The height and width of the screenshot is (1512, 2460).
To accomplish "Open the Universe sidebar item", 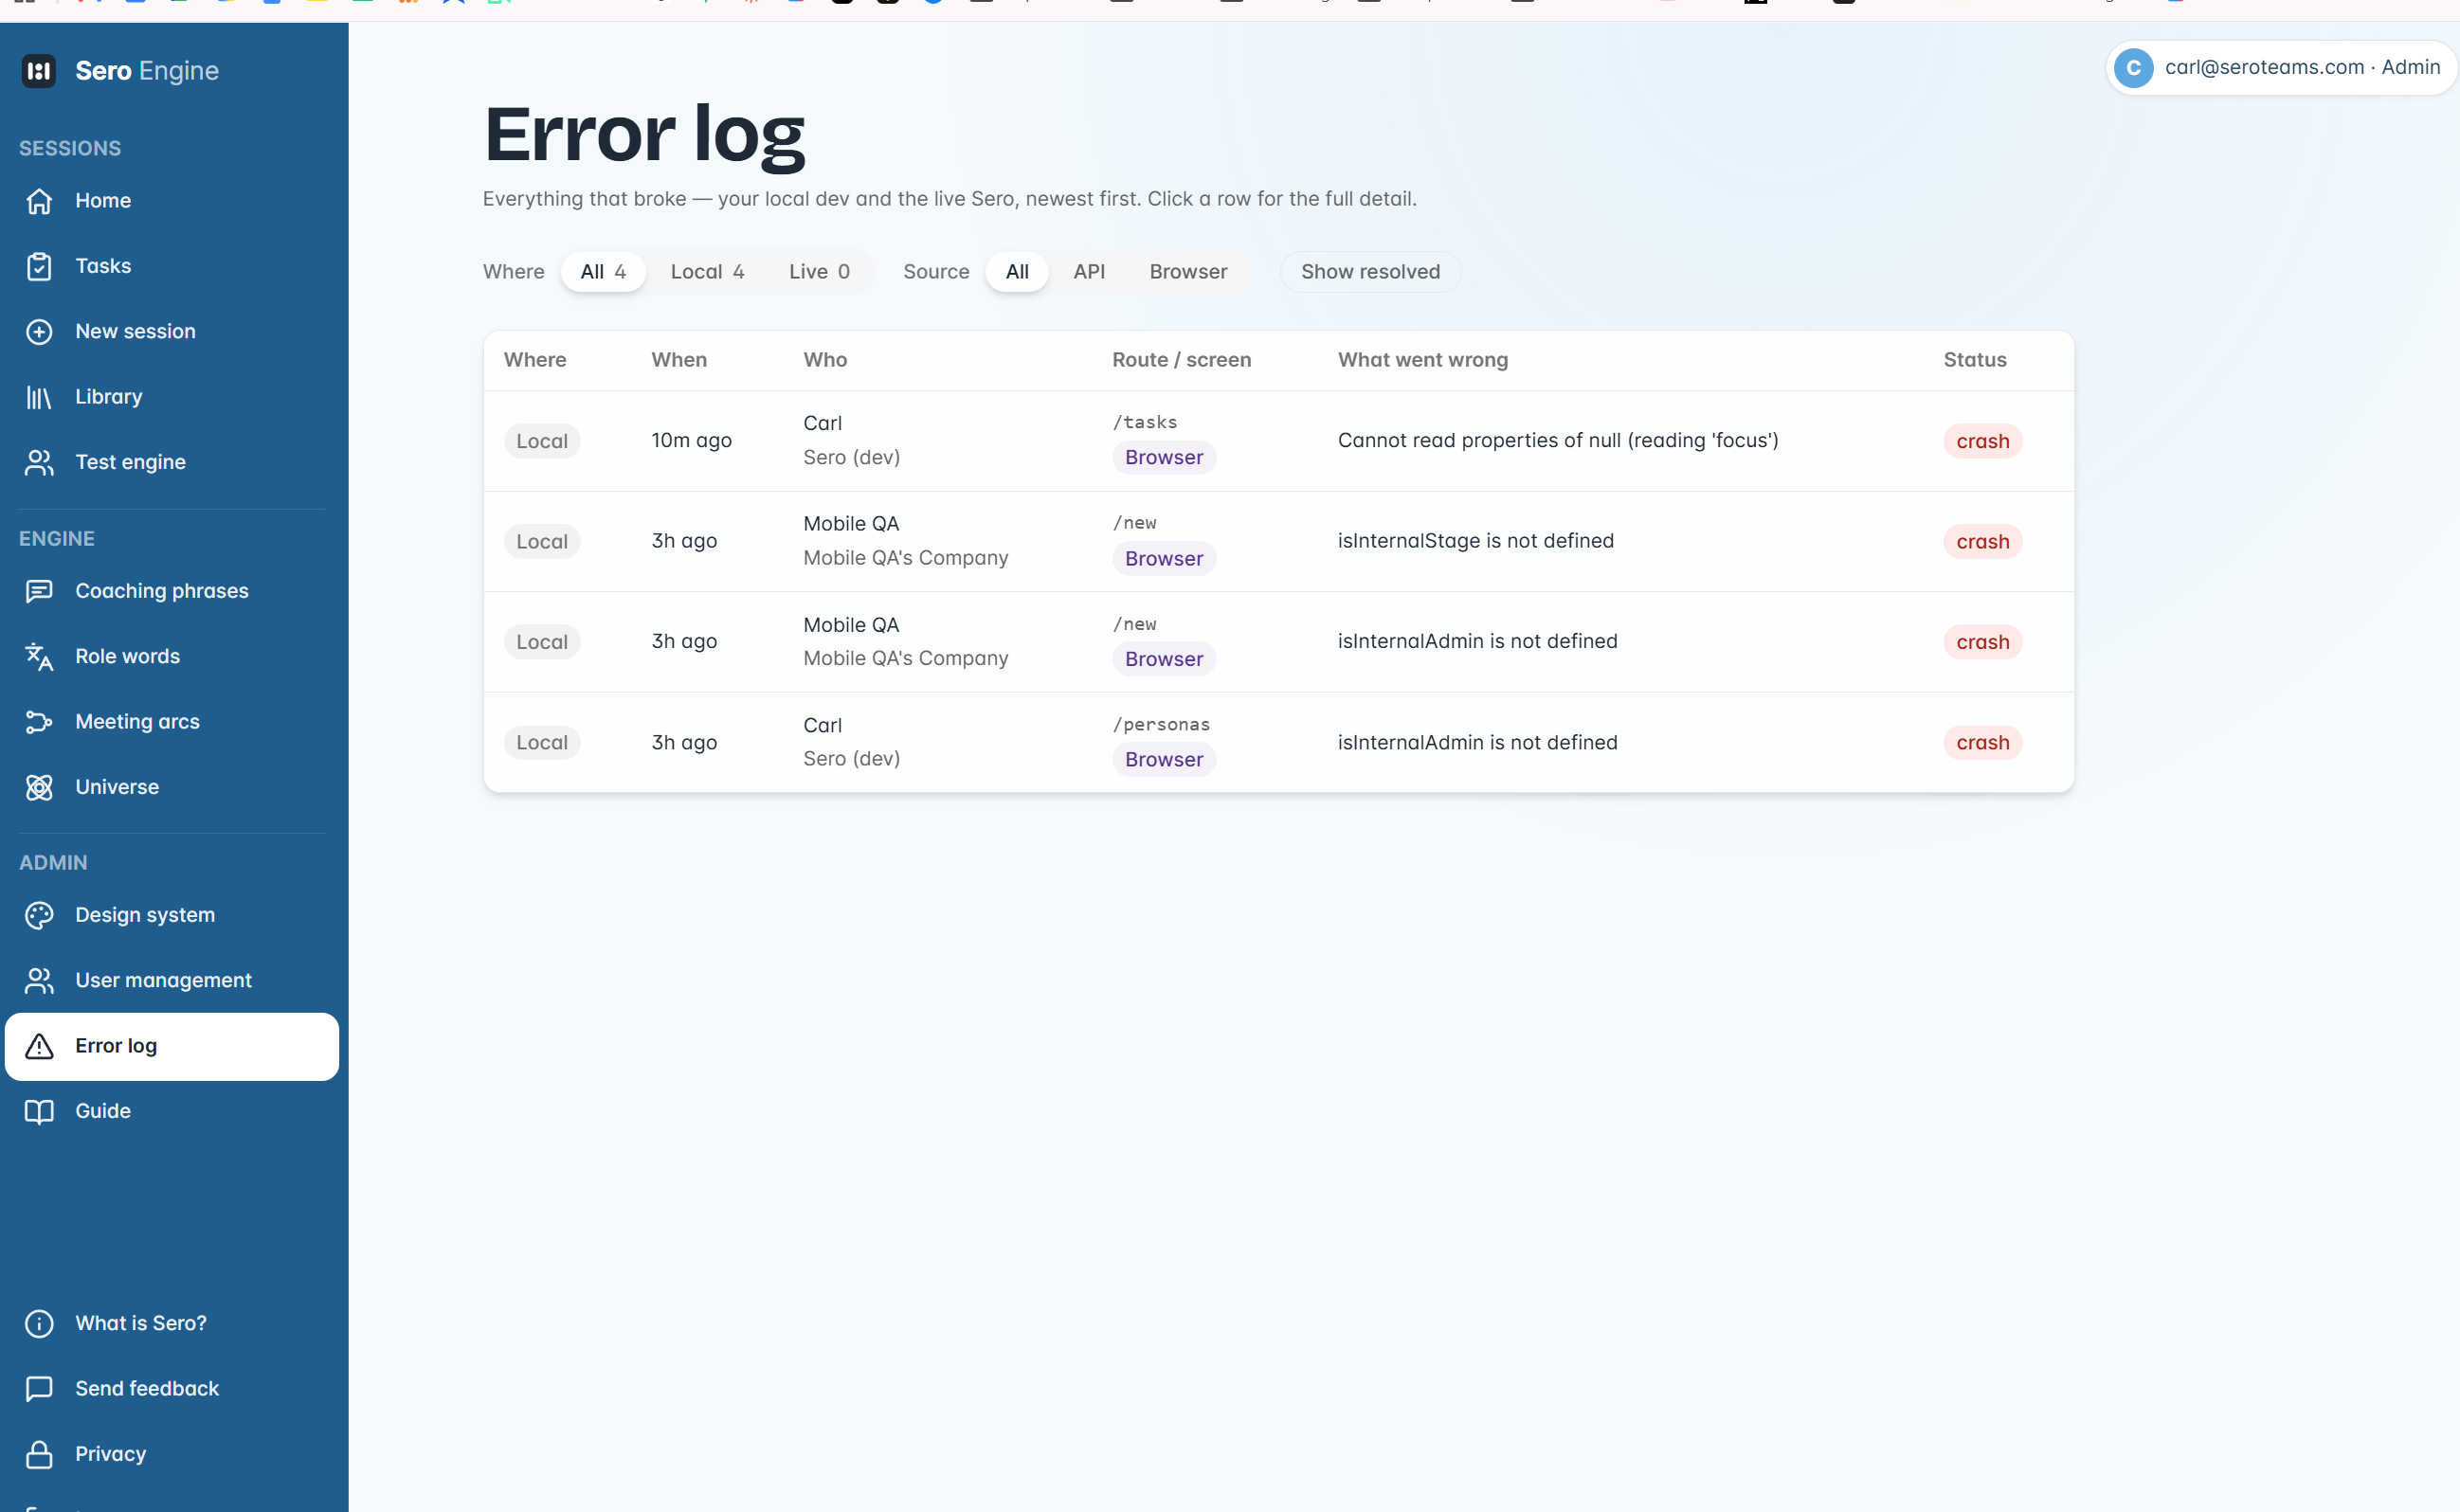I will pos(172,787).
